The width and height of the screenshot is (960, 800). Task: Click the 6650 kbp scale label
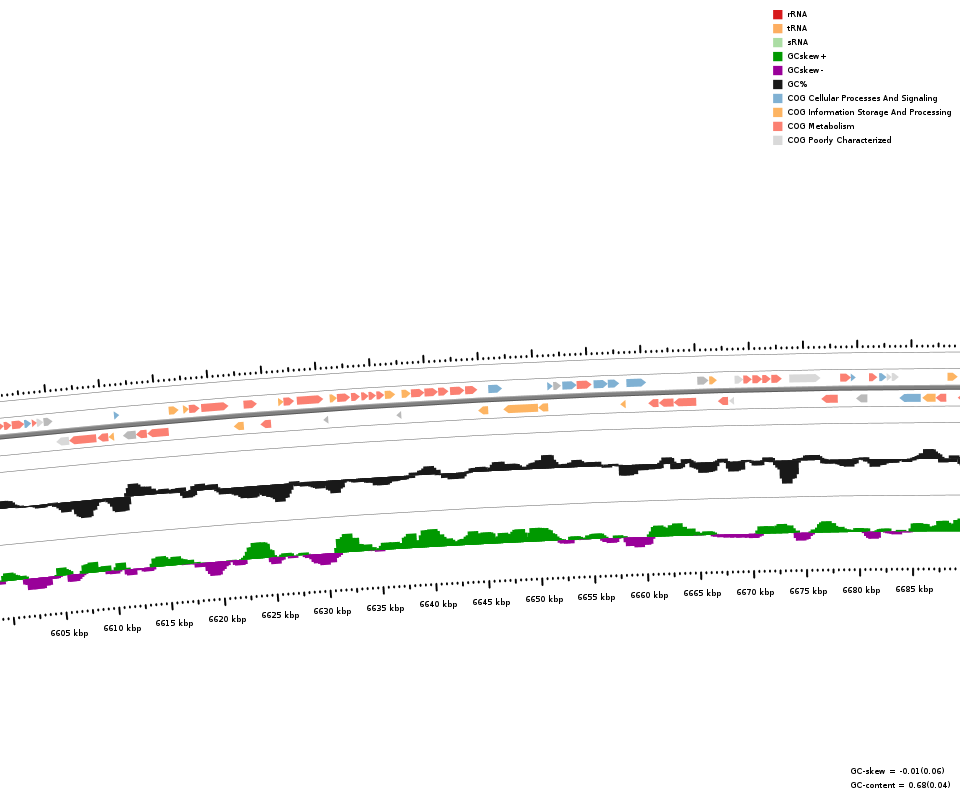[x=544, y=599]
